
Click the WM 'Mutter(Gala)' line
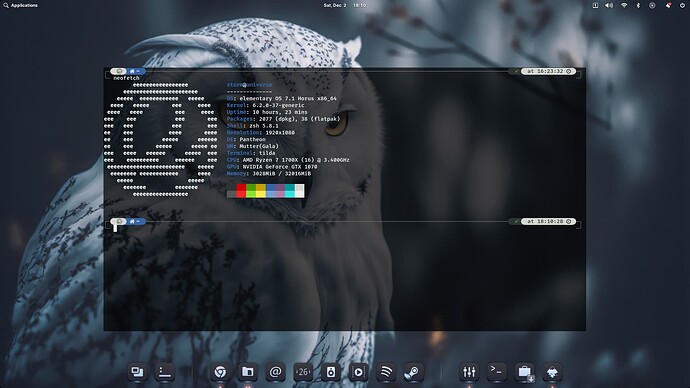pyautogui.click(x=253, y=146)
